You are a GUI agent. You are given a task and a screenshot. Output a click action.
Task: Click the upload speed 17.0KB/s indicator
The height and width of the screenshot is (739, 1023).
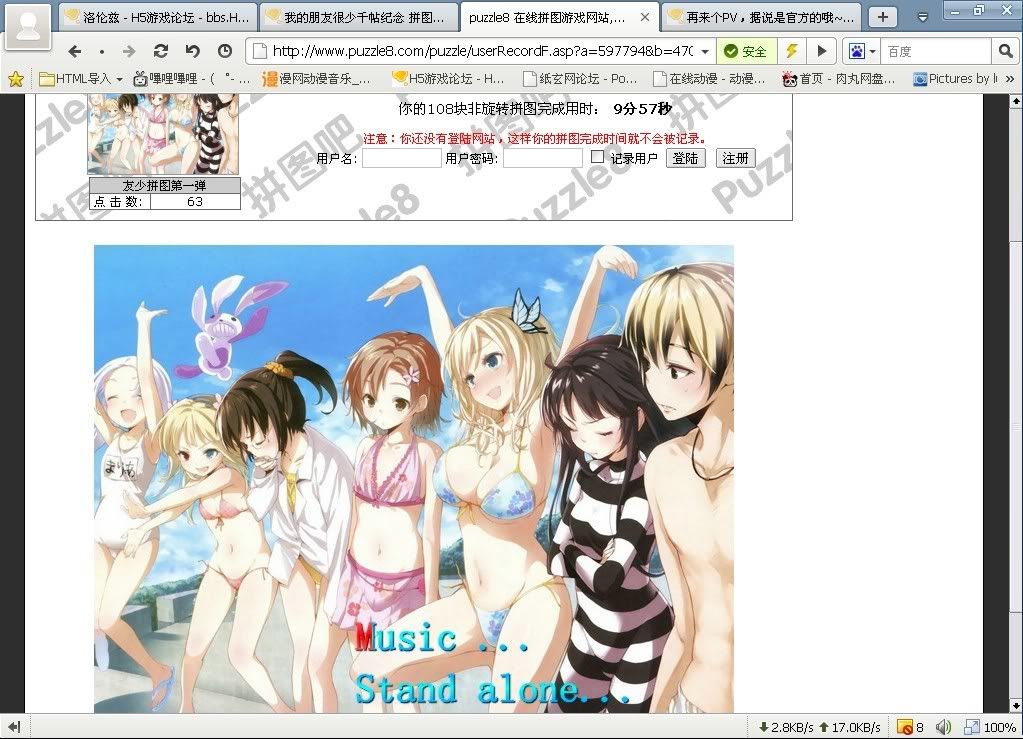[850, 727]
